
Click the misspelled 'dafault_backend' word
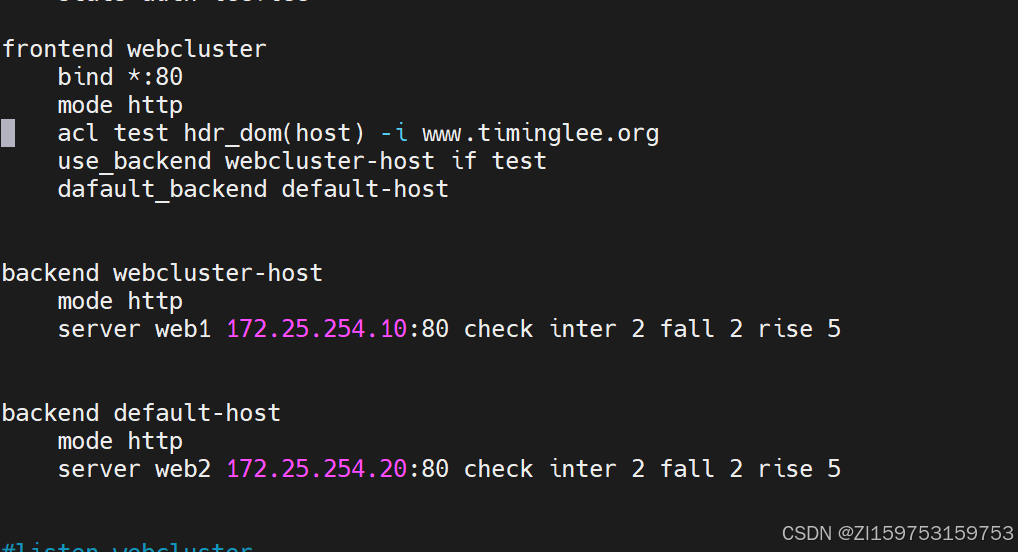click(162, 190)
